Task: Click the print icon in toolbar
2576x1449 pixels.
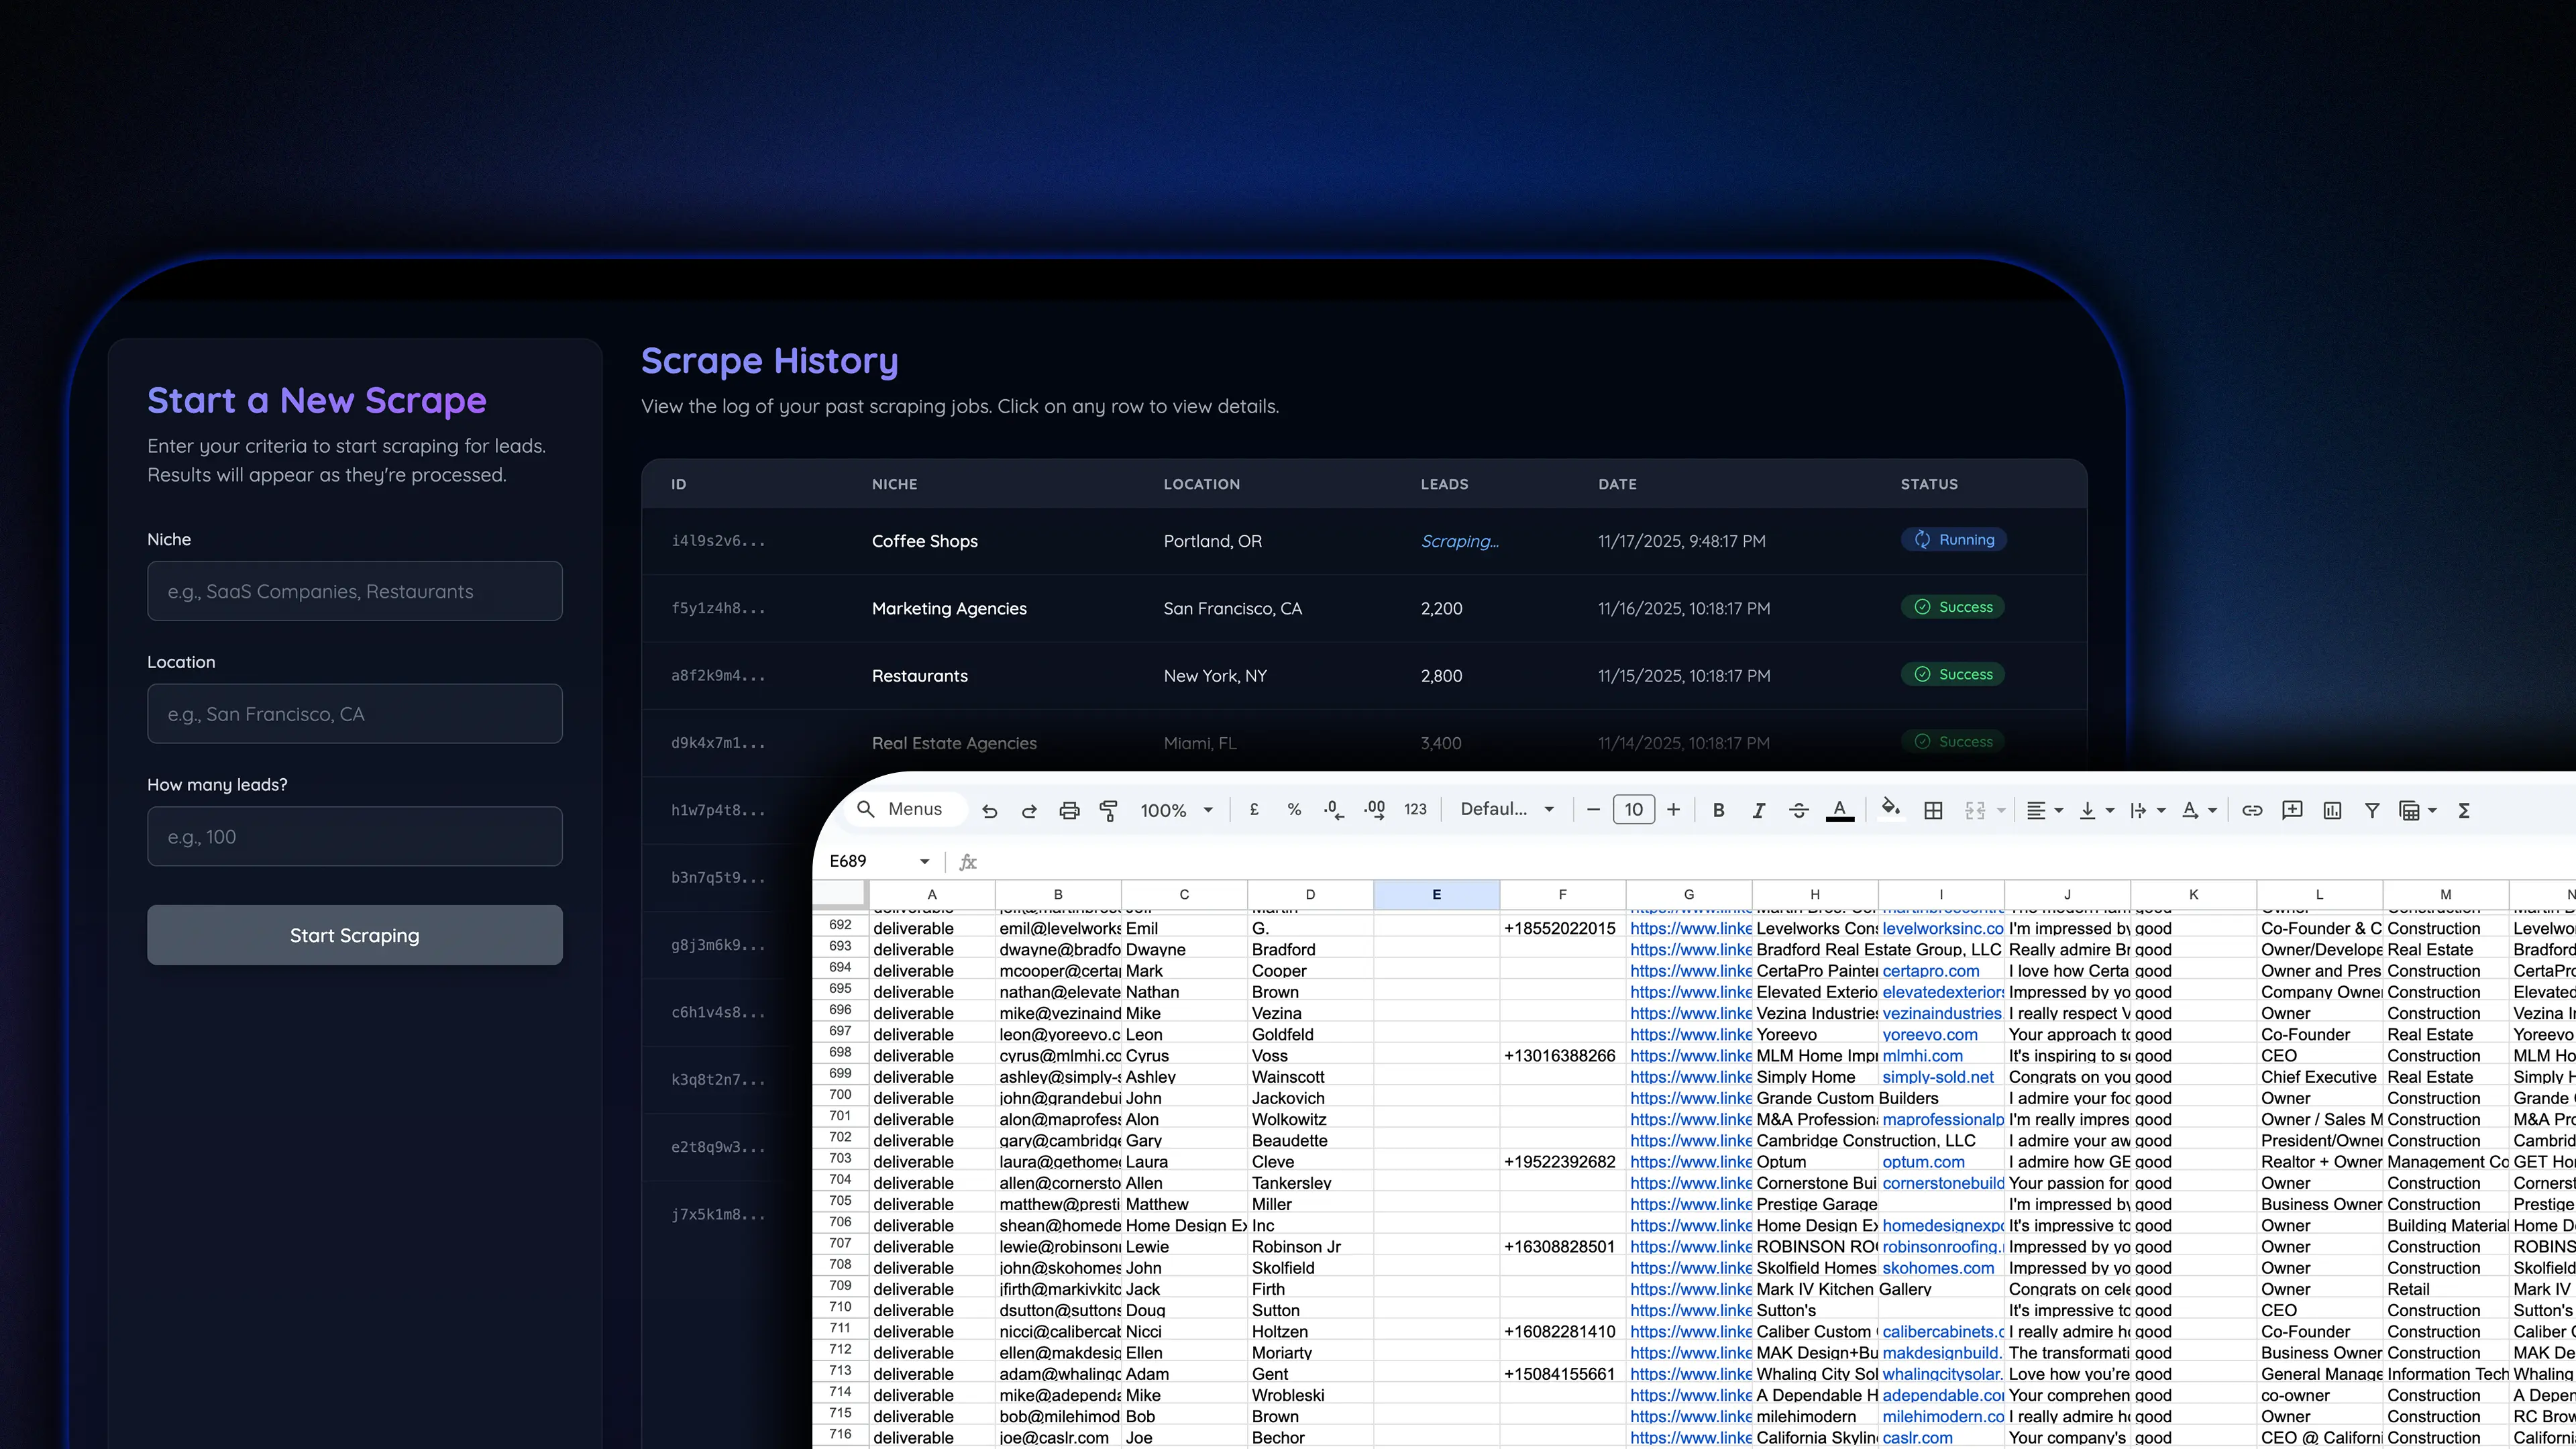Action: click(x=1069, y=810)
